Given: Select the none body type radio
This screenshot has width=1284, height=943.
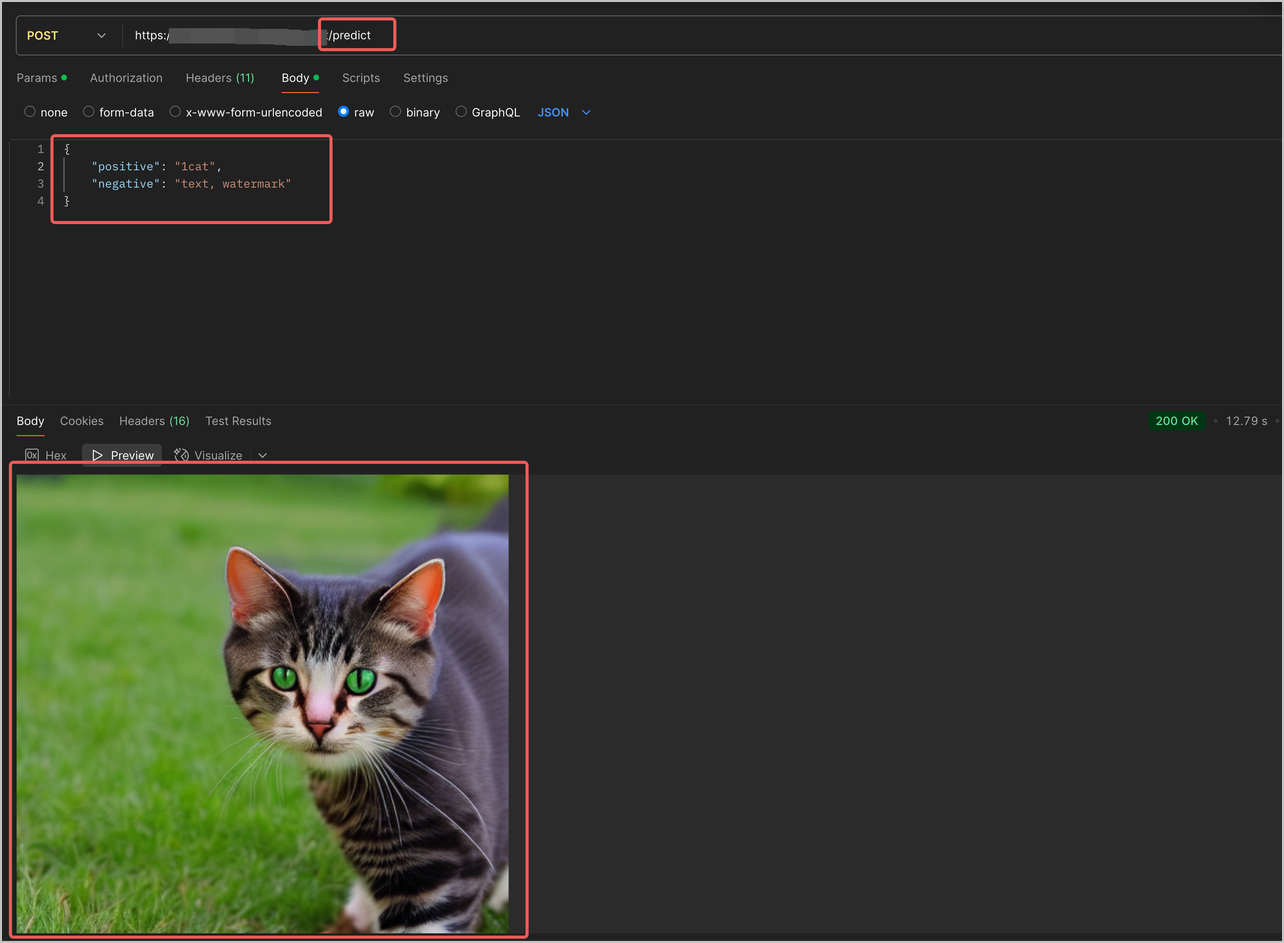Looking at the screenshot, I should tap(30, 112).
